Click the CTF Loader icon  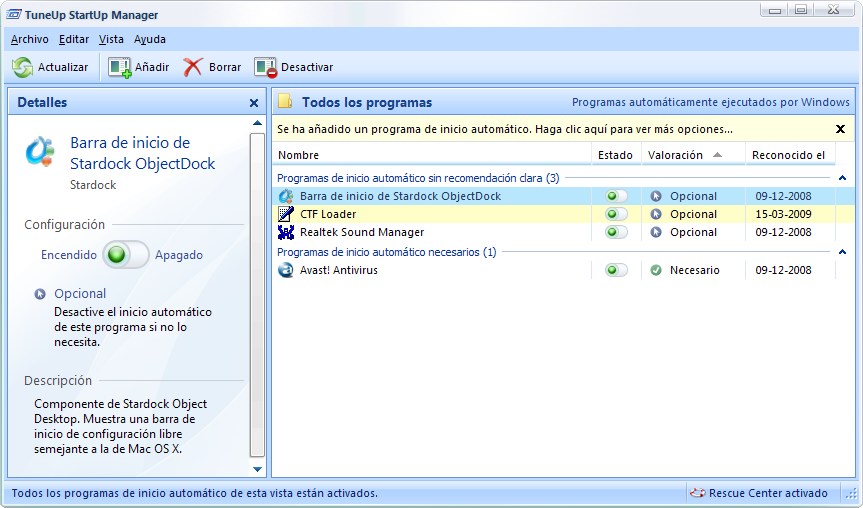pos(286,214)
